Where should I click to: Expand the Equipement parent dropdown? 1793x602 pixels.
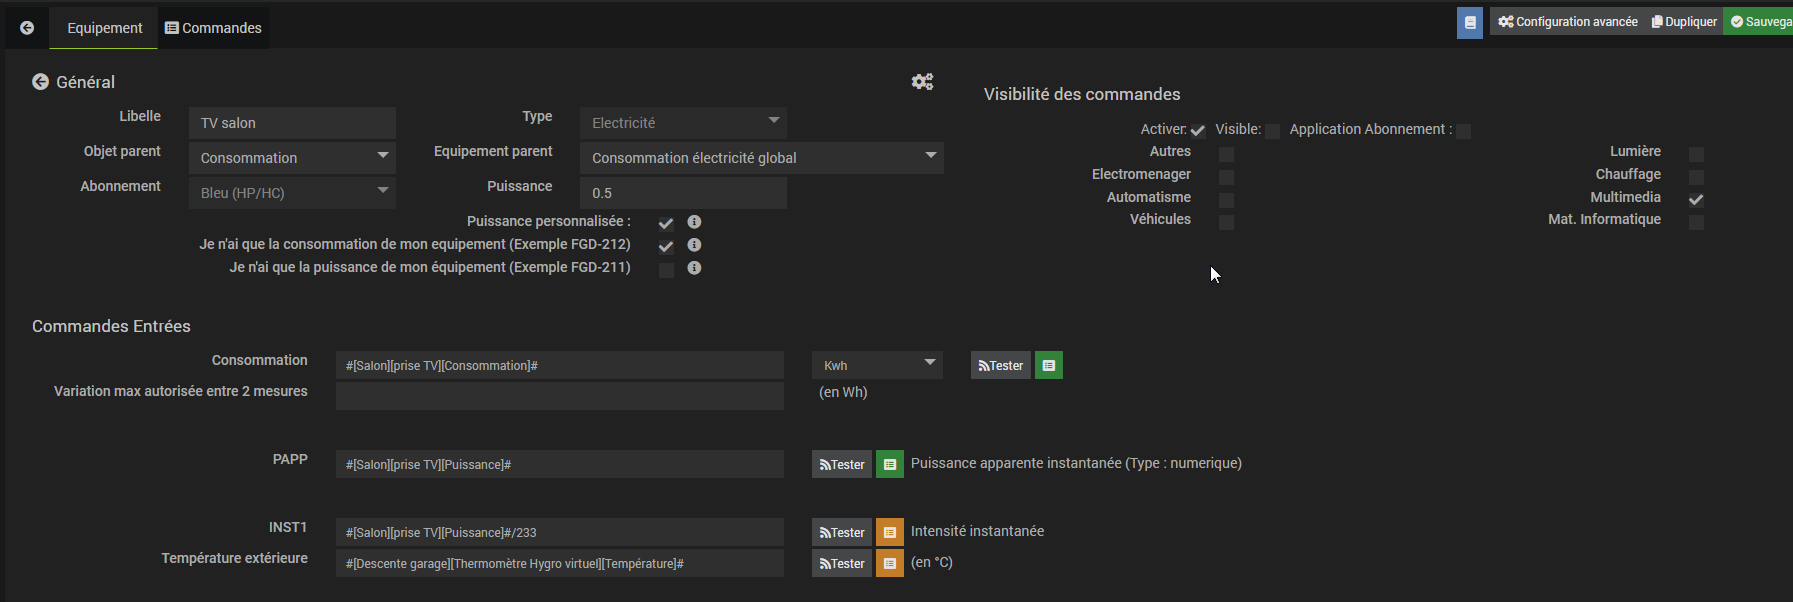(761, 158)
